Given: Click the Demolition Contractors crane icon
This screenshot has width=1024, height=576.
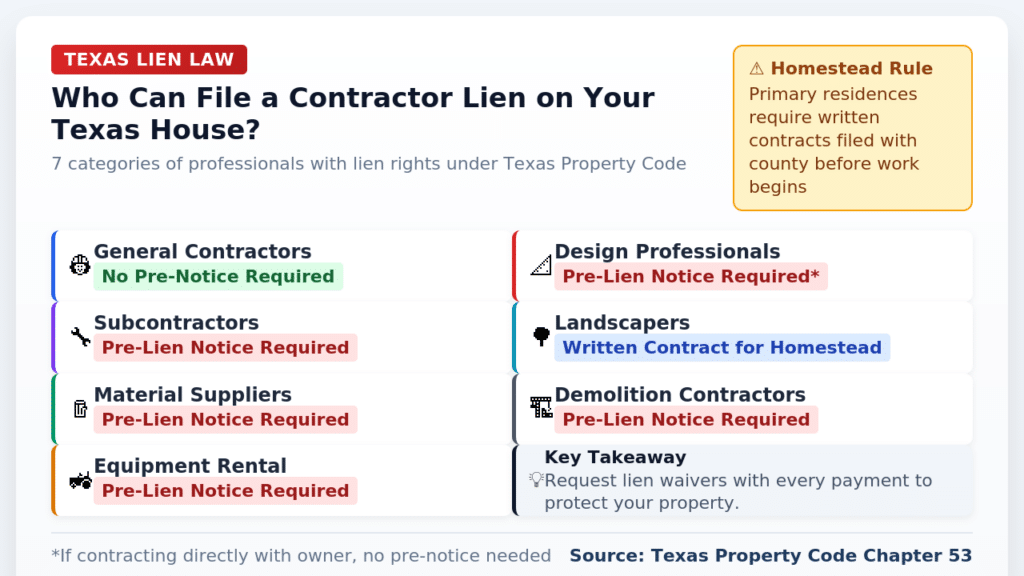Looking at the screenshot, I should click(x=541, y=408).
